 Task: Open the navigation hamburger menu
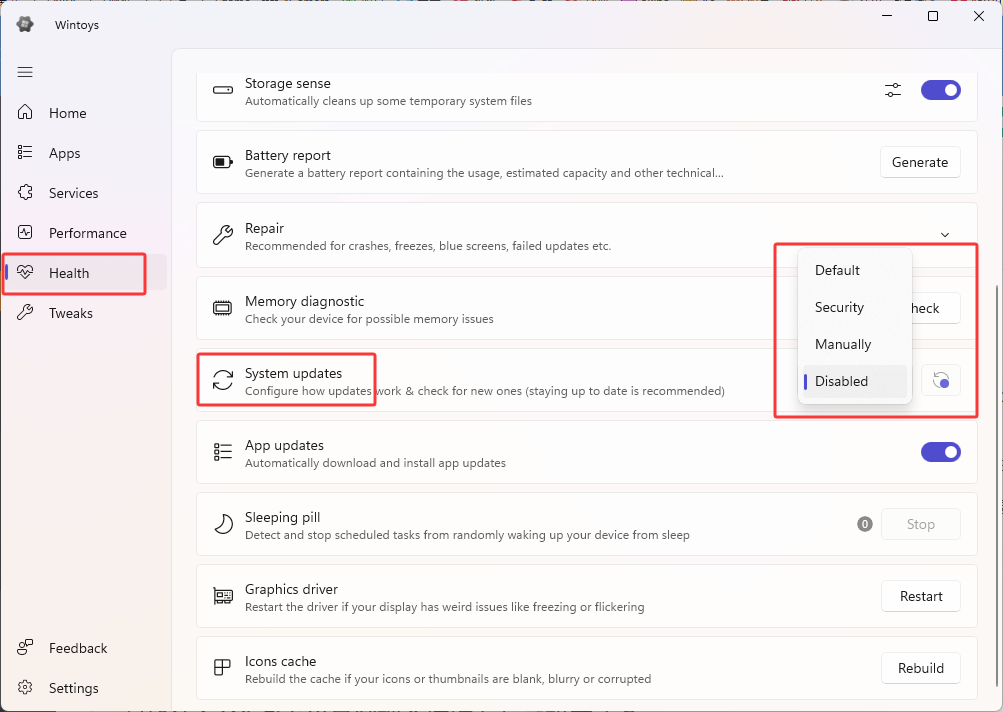[x=24, y=72]
